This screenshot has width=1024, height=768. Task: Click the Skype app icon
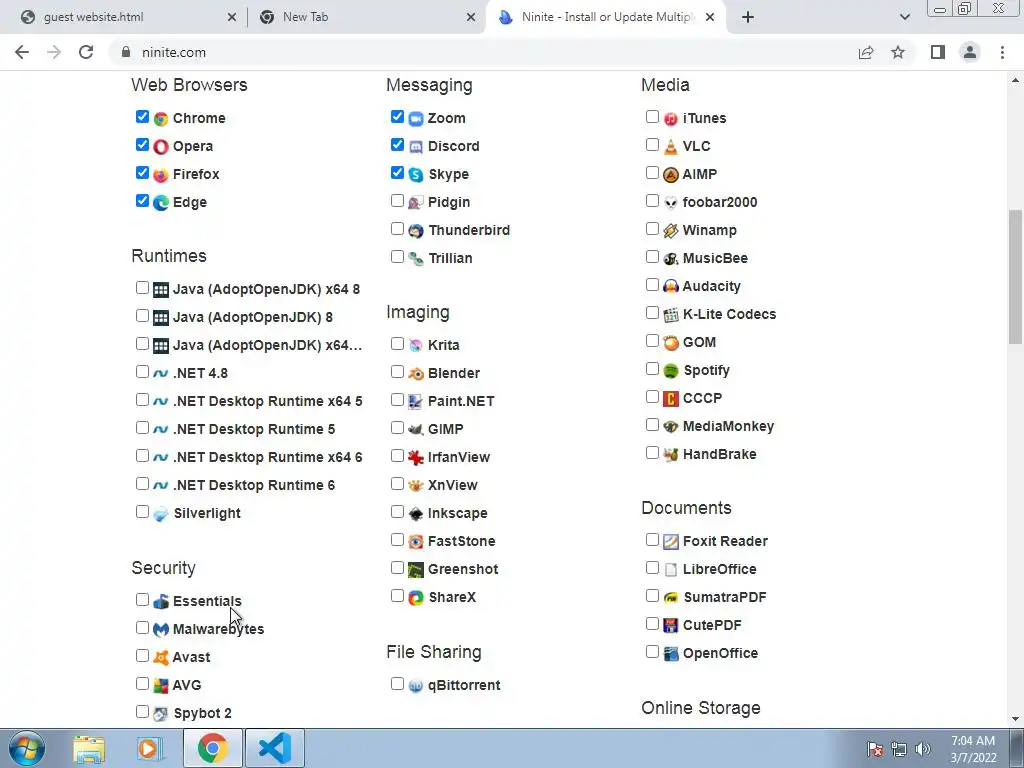click(x=416, y=175)
